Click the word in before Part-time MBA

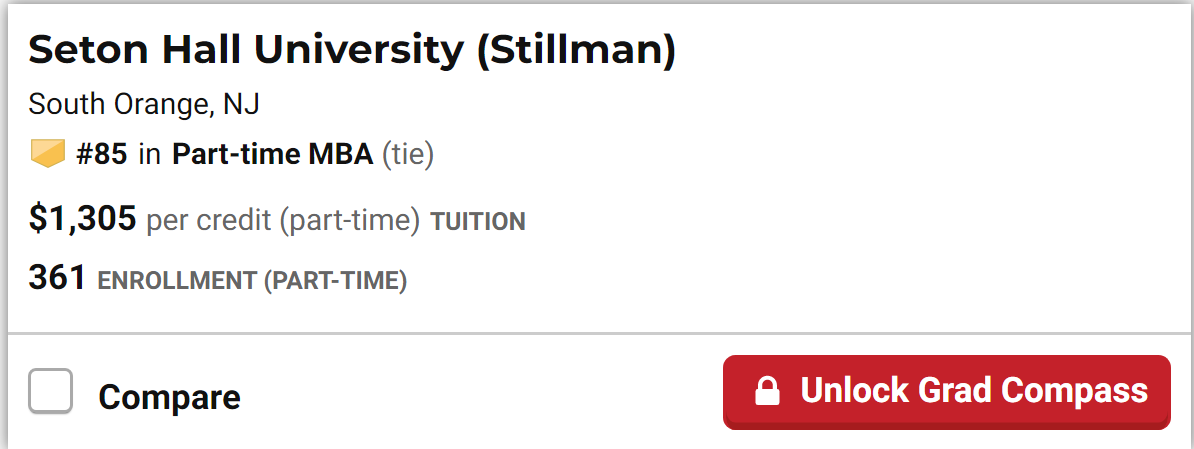pyautogui.click(x=150, y=154)
